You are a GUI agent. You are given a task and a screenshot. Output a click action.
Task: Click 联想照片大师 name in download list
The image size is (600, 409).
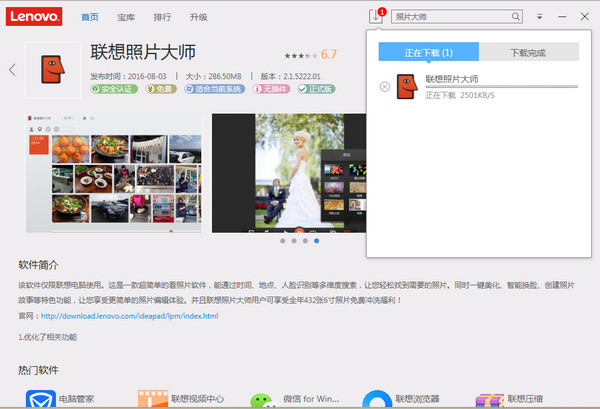pos(452,79)
